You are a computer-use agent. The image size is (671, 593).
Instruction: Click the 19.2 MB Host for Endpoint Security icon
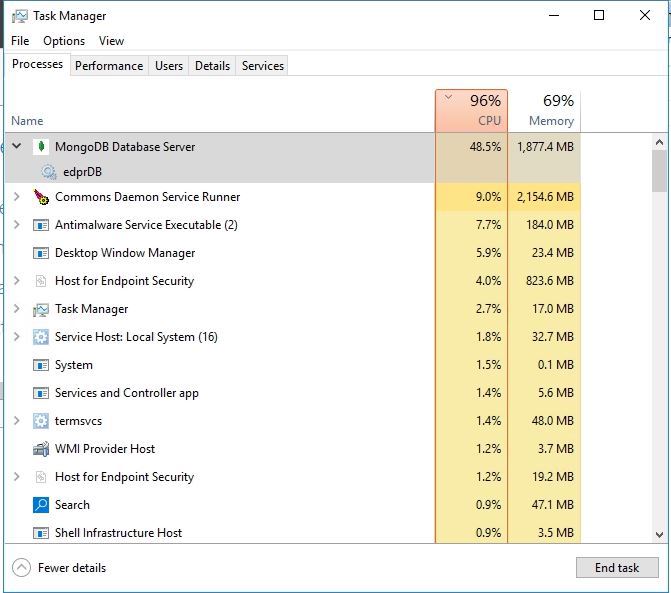click(x=41, y=477)
